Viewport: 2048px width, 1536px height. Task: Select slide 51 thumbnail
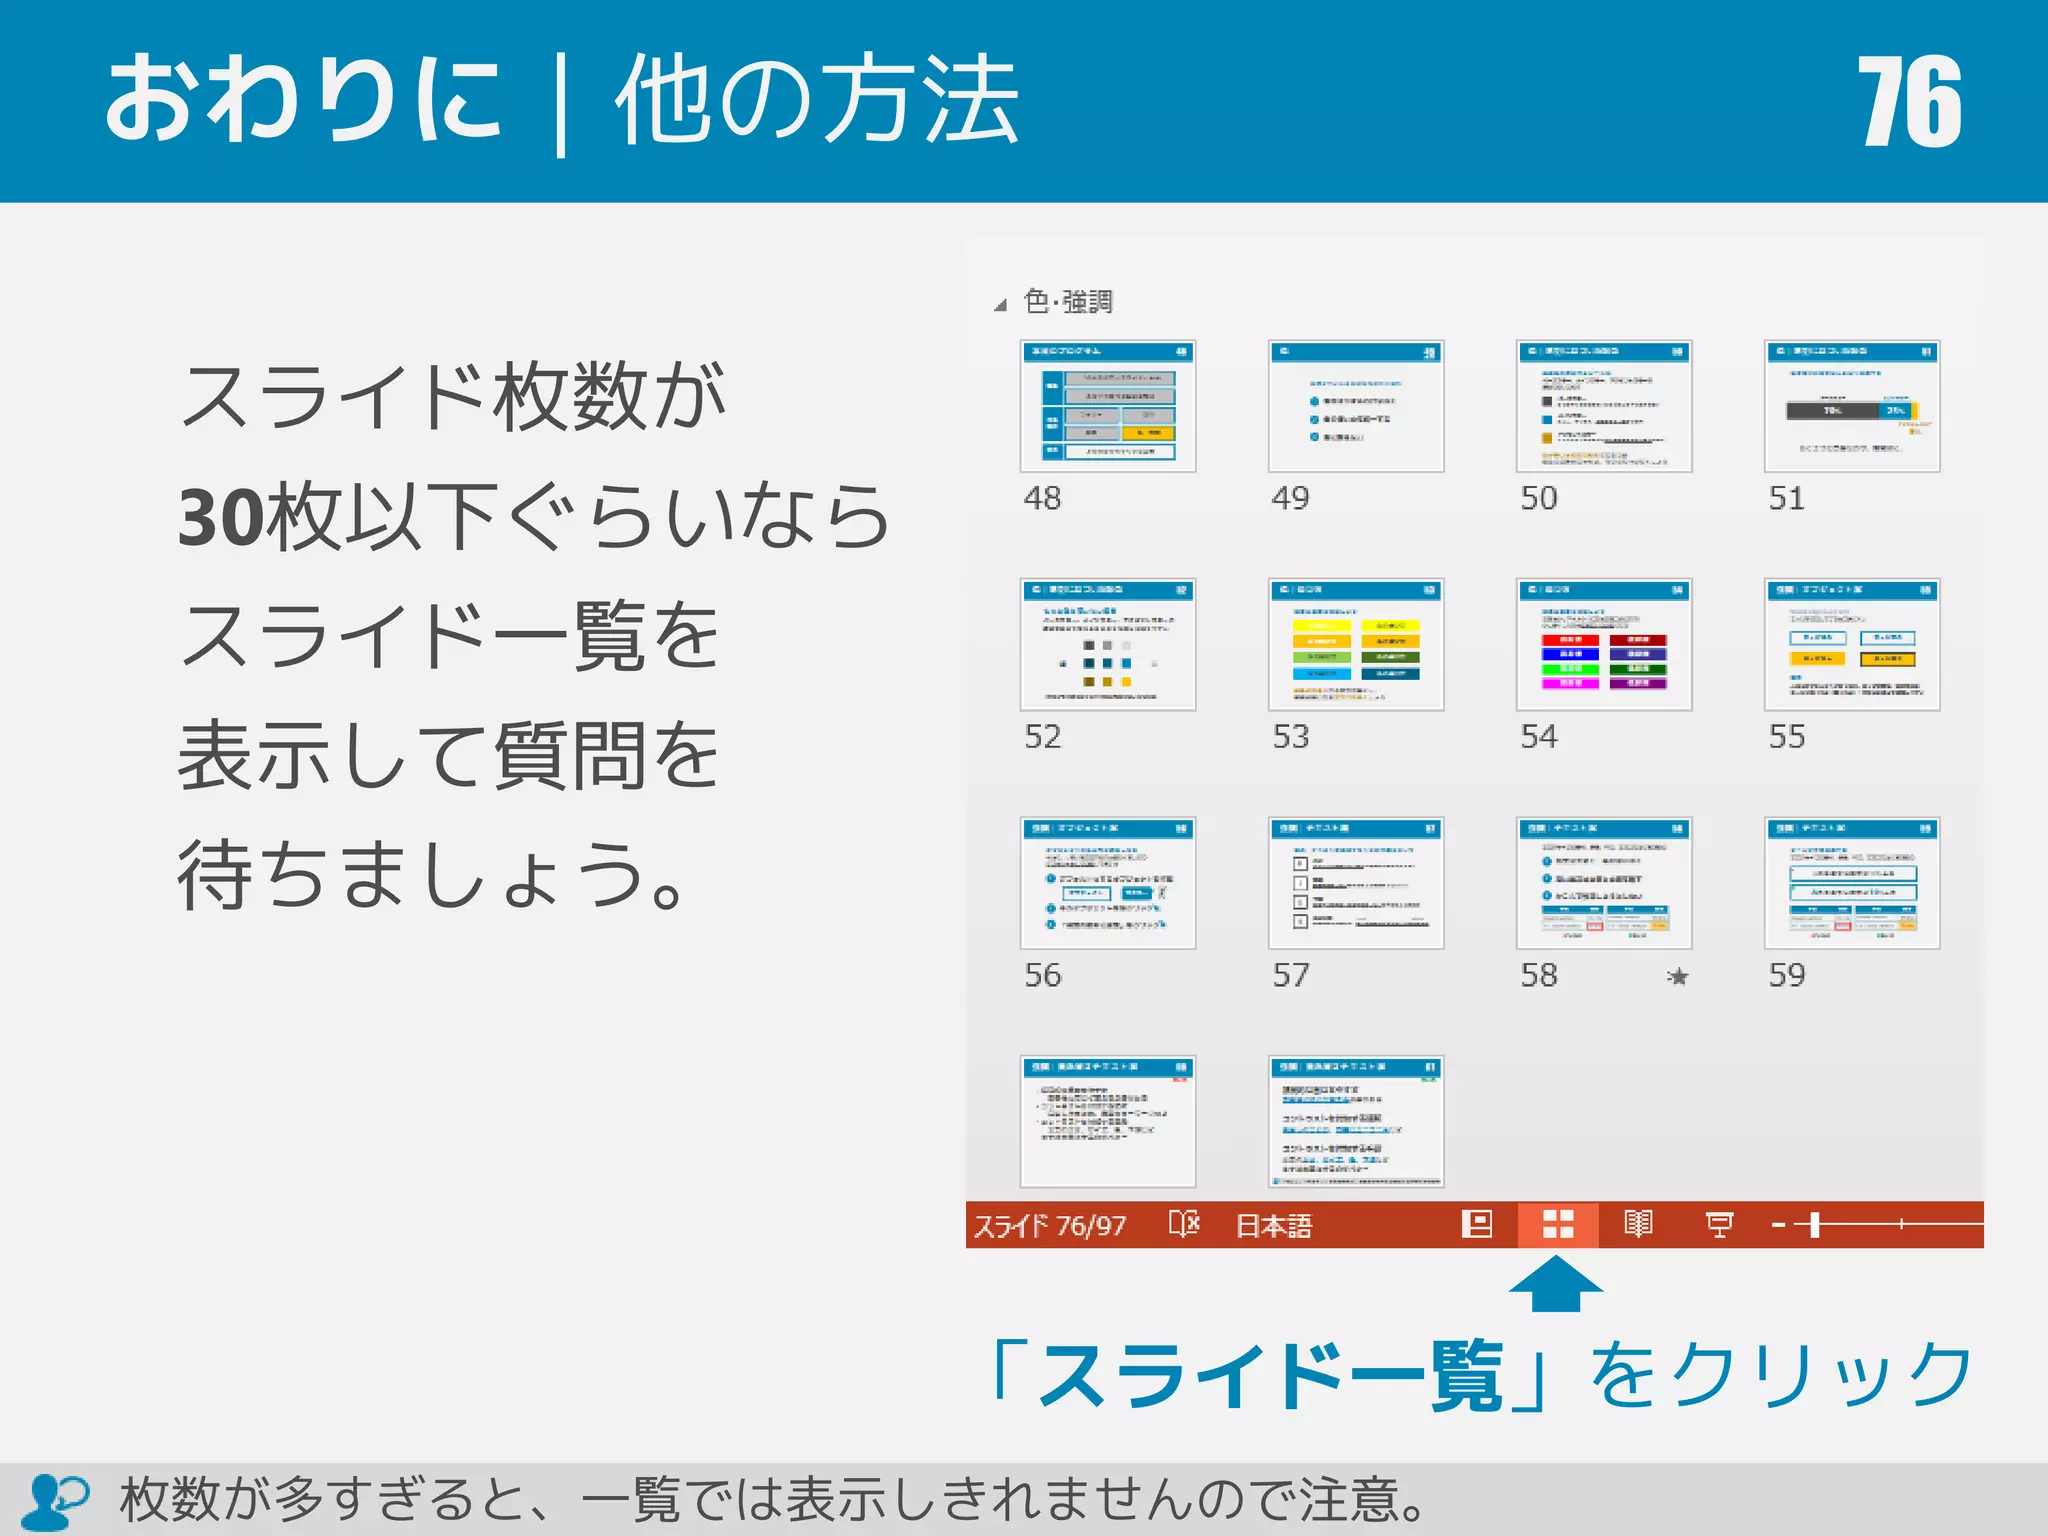coord(1851,406)
